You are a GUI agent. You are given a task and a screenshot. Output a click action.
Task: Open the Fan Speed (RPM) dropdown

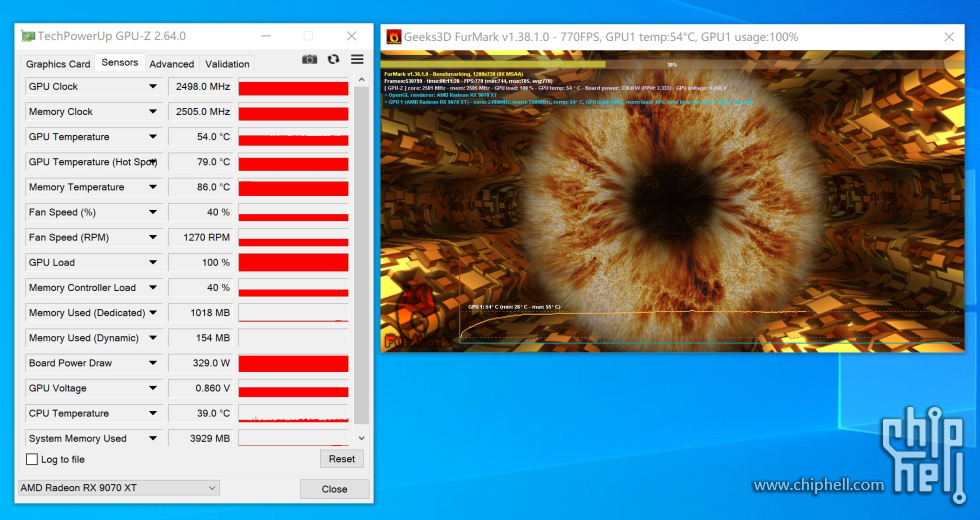coord(152,237)
